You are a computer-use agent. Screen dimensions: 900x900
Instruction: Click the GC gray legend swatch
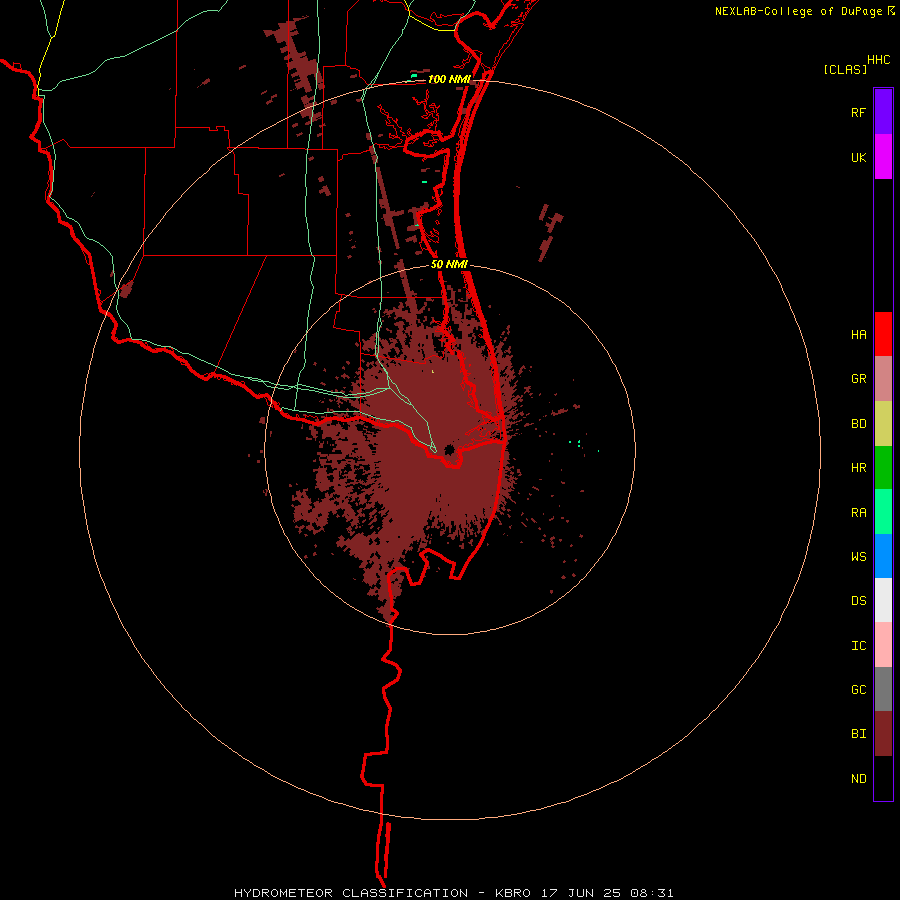pyautogui.click(x=883, y=689)
